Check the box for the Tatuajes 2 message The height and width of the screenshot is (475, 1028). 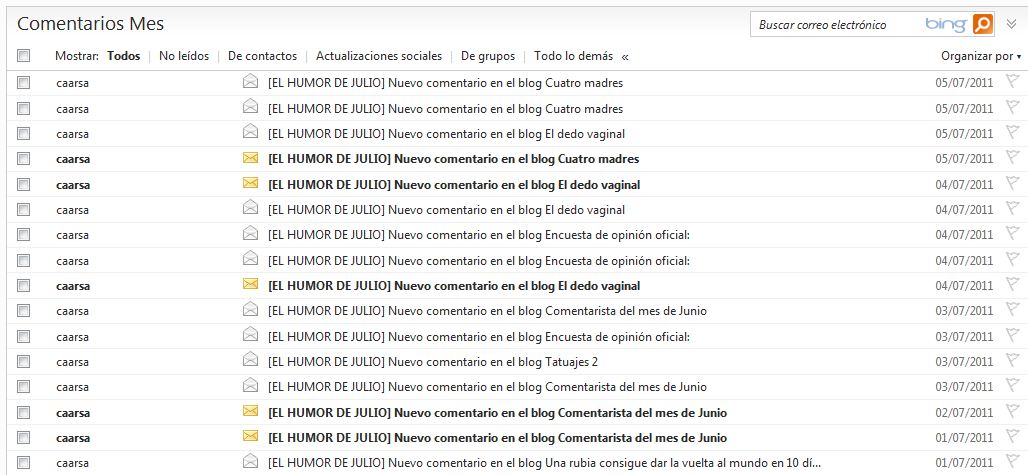click(x=24, y=362)
